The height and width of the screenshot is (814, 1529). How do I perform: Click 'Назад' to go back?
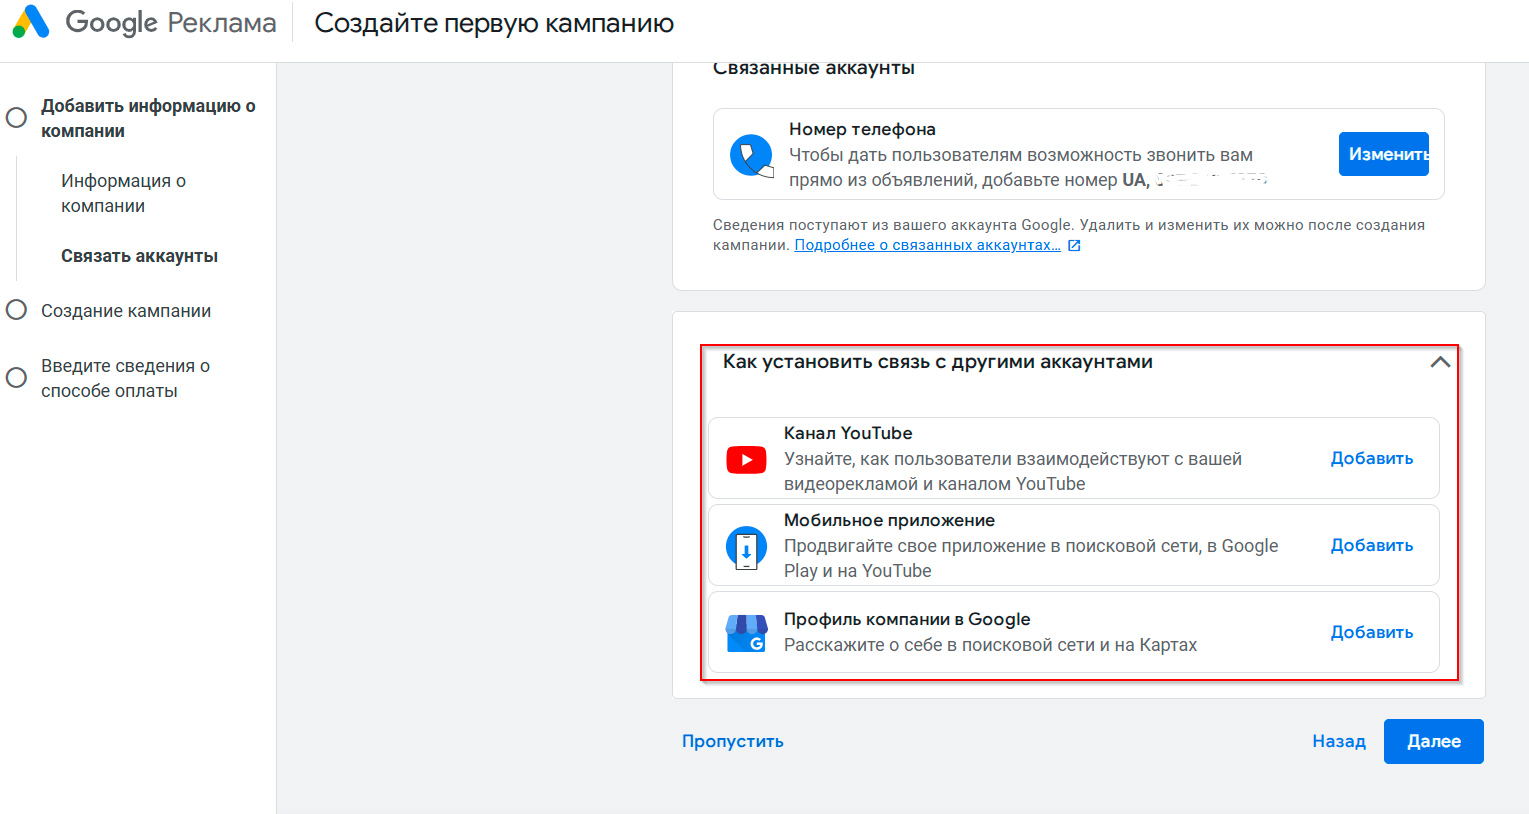coord(1338,741)
